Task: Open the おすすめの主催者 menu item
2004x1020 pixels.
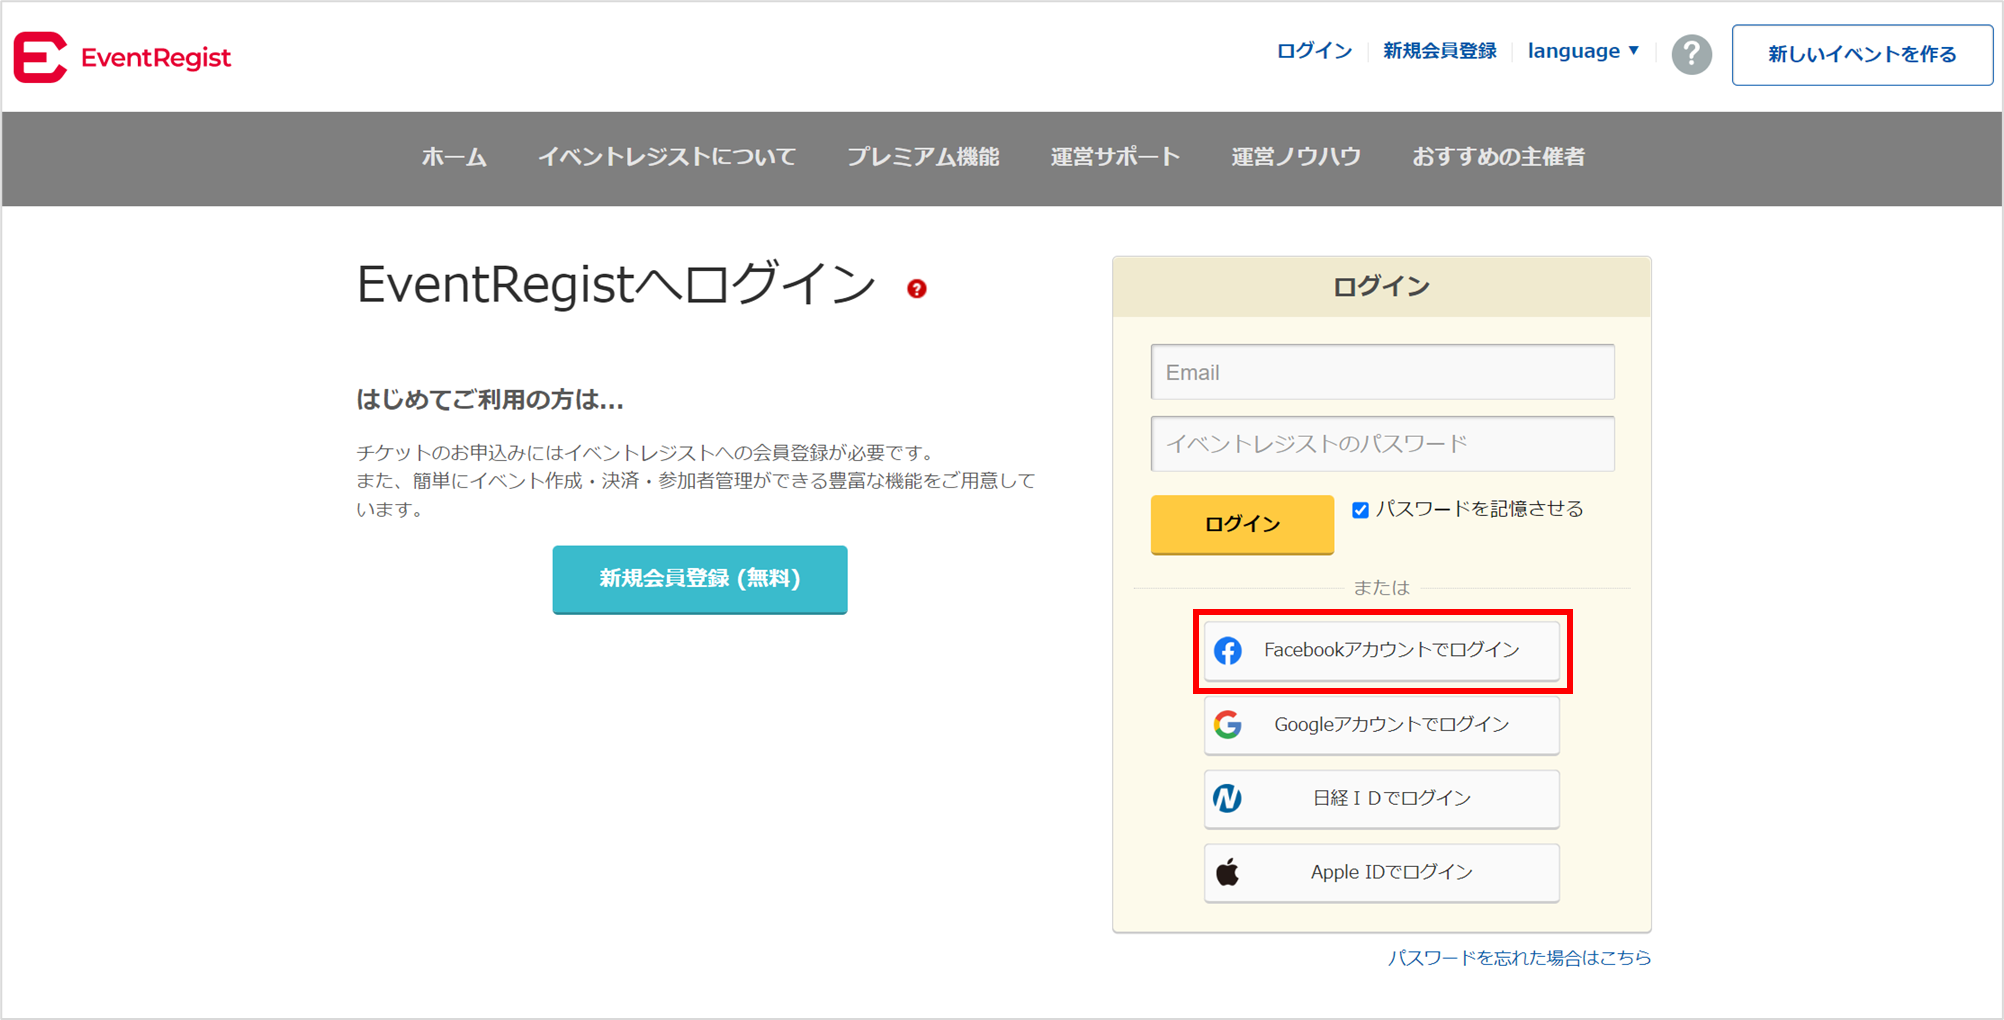Action: [x=1498, y=157]
